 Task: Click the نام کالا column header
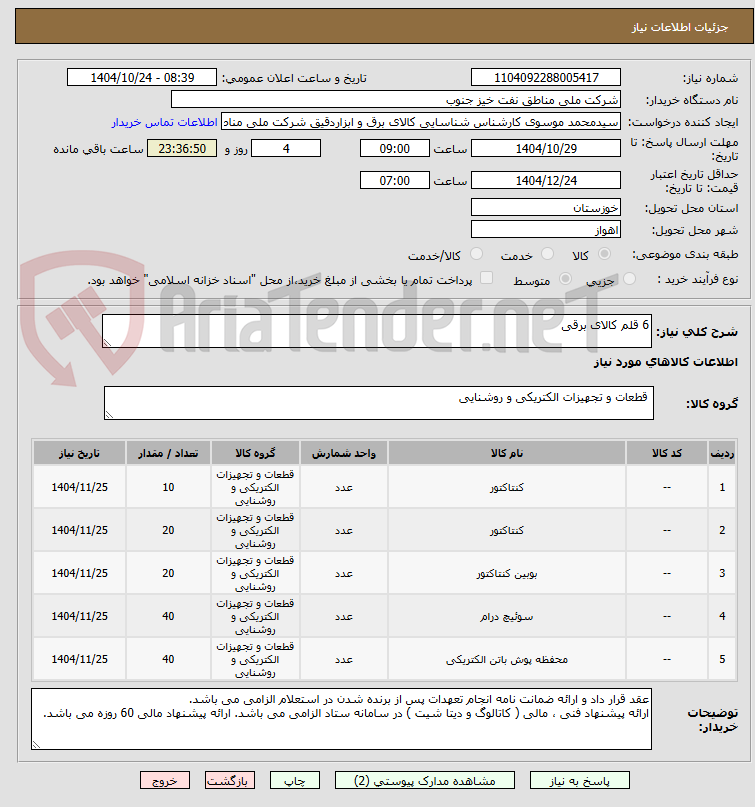(507, 453)
